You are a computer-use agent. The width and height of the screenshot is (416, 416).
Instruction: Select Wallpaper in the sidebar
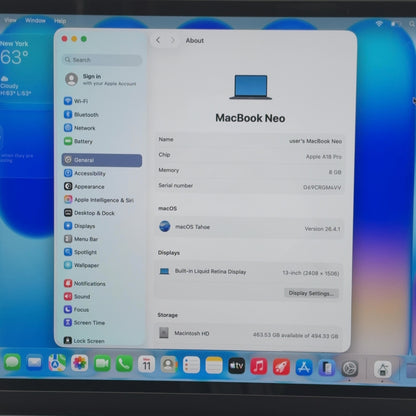[82, 265]
